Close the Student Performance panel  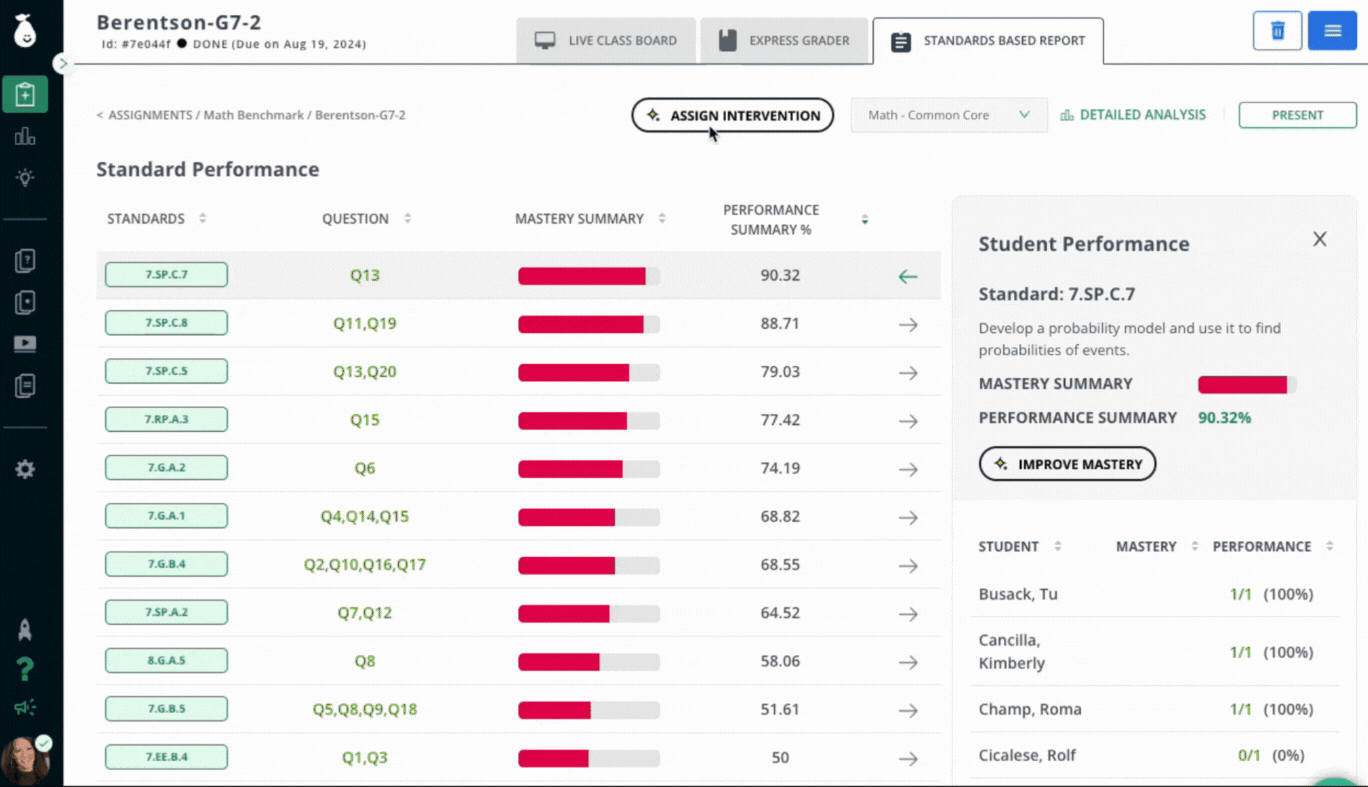[x=1320, y=239]
